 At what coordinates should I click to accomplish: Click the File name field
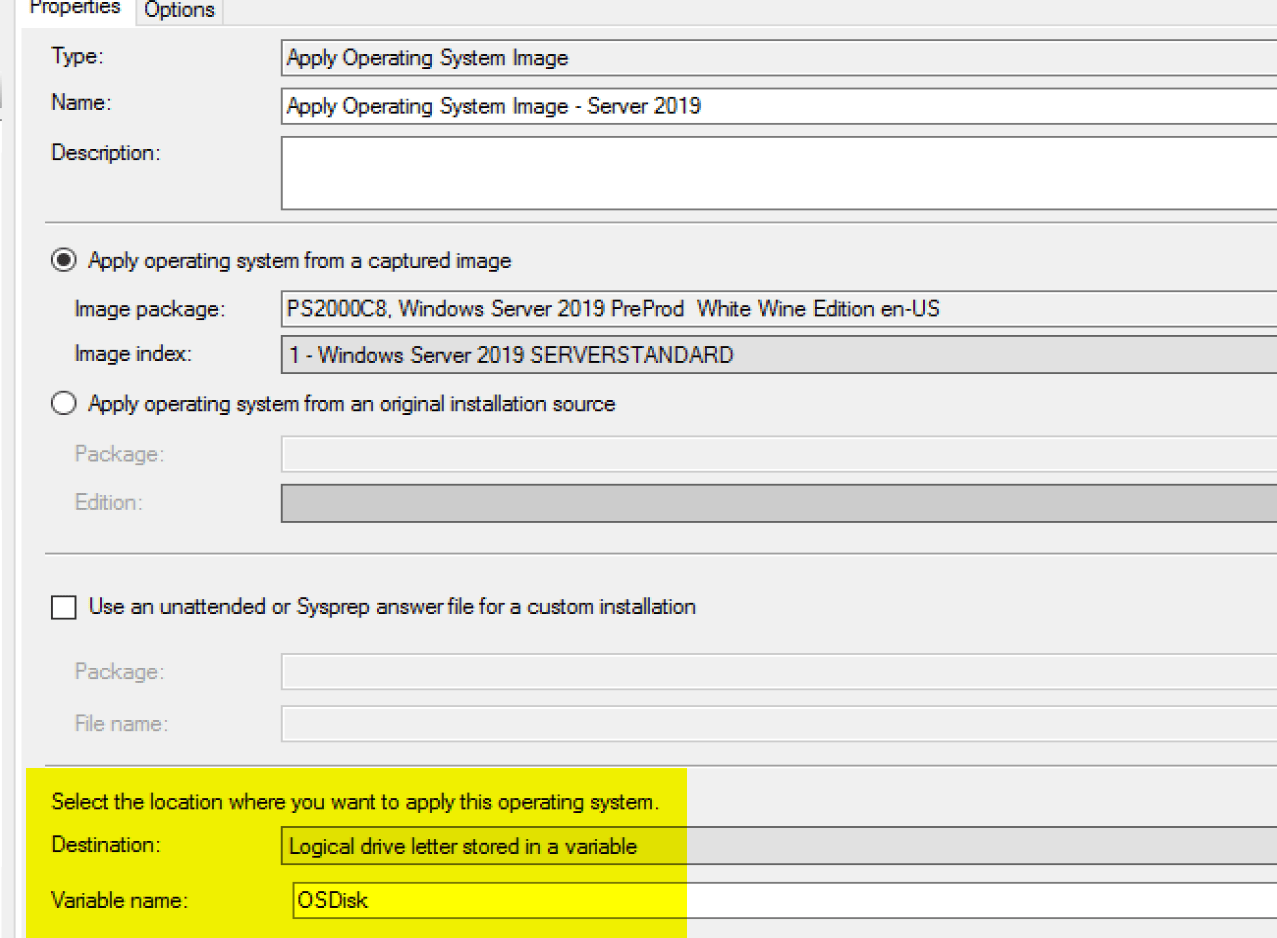pos(778,723)
